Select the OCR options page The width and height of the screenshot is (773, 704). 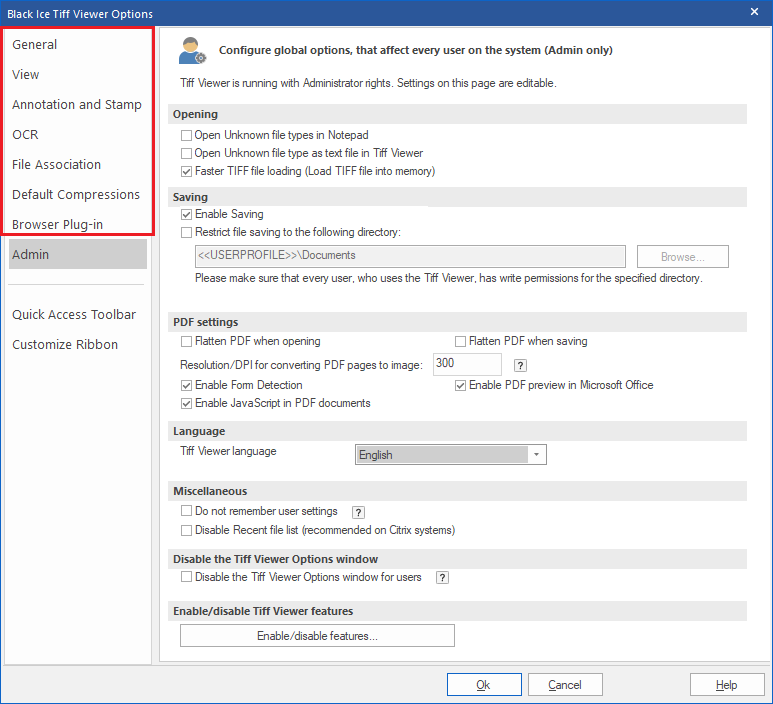[x=78, y=135]
